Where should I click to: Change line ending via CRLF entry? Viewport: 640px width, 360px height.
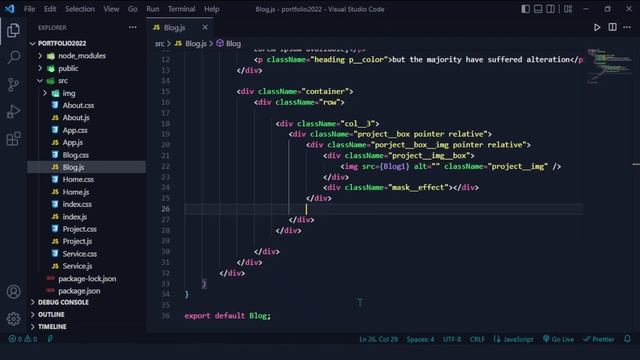coord(477,339)
